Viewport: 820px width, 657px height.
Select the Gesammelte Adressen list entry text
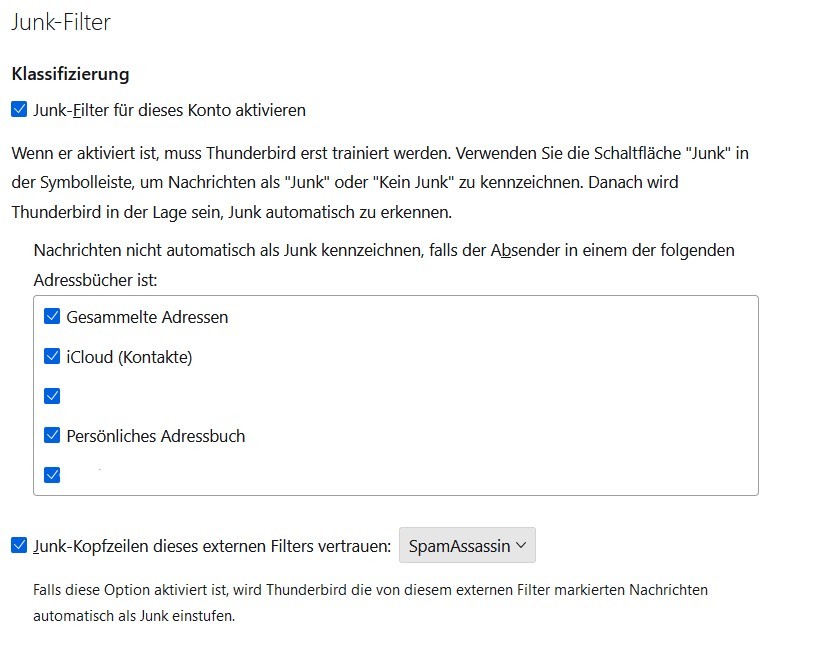tap(147, 317)
